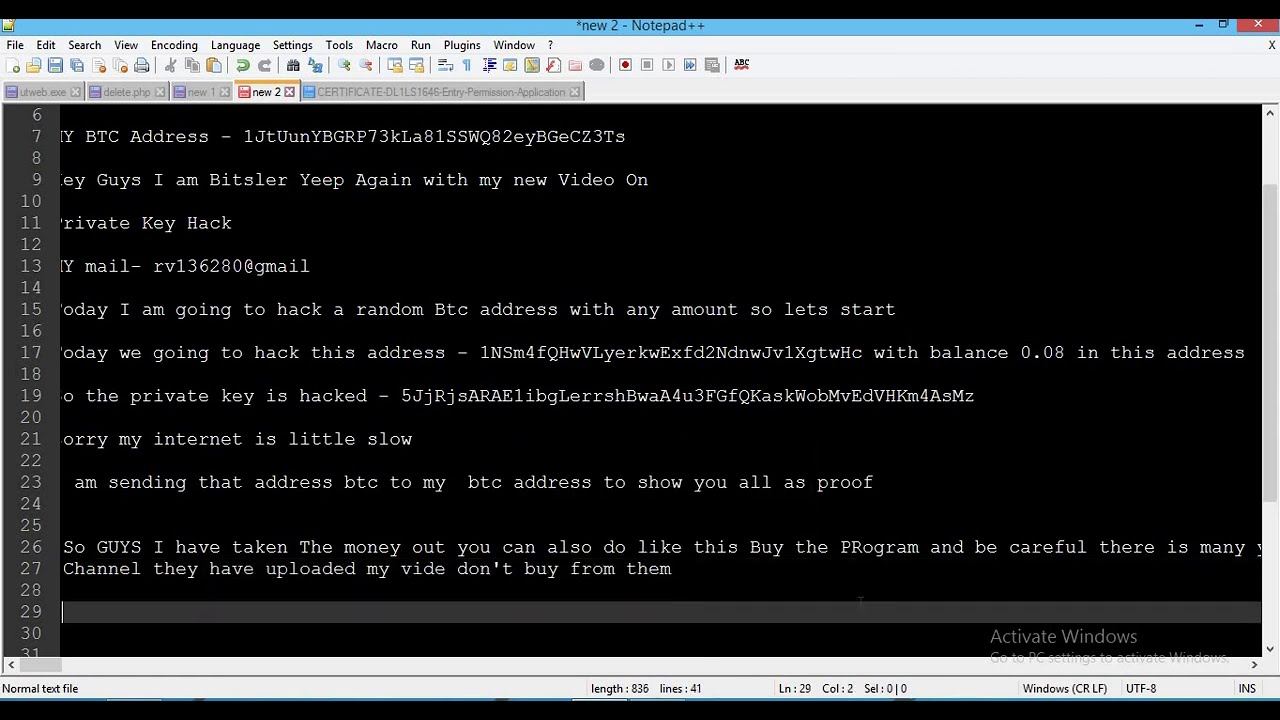This screenshot has width=1280, height=720.
Task: Open the ? help menu
Action: [x=550, y=45]
